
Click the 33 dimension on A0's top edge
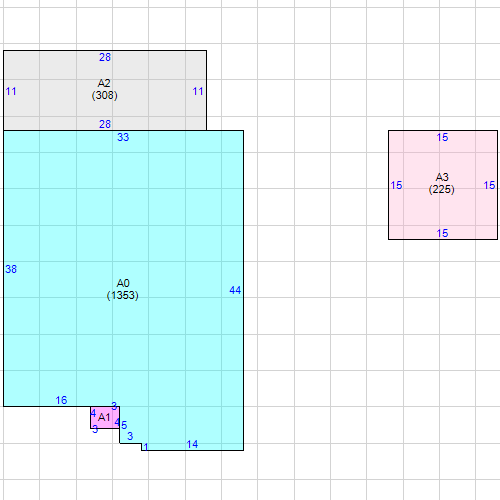click(x=123, y=137)
